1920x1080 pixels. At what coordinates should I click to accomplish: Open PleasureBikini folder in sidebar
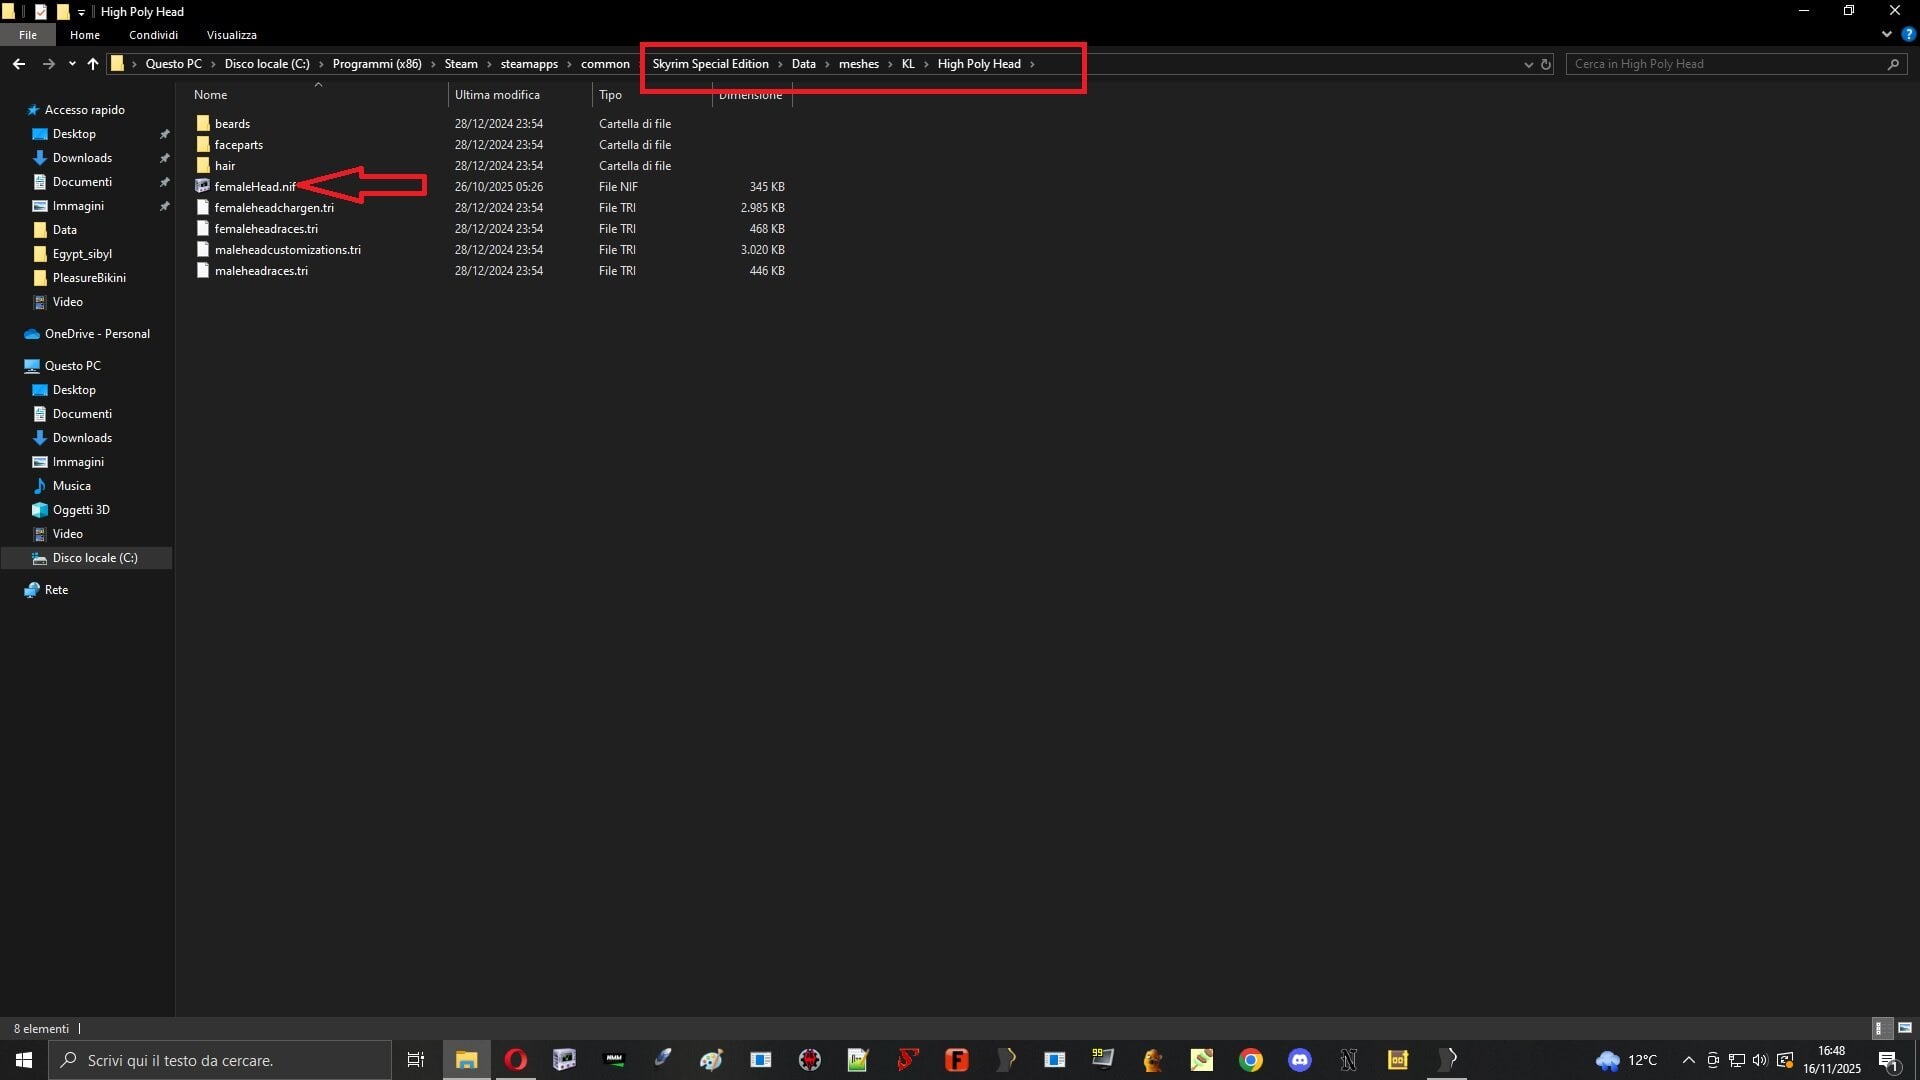coord(89,278)
